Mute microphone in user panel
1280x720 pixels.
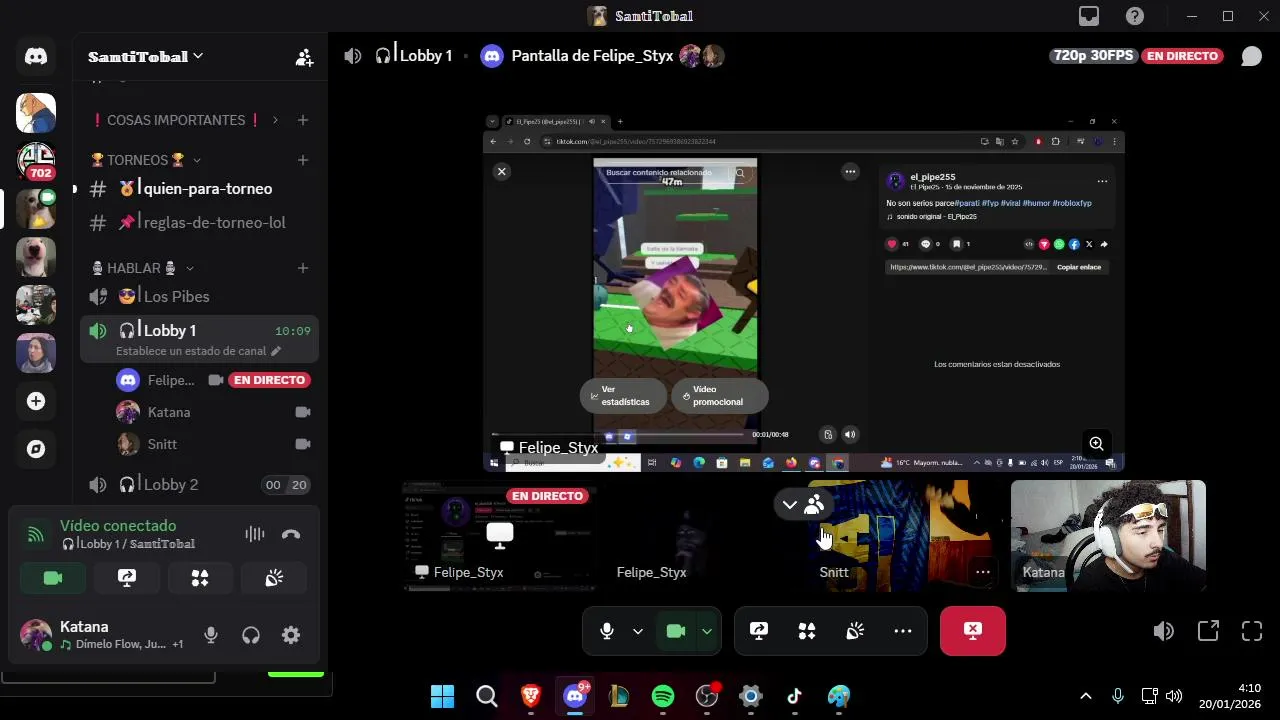[211, 635]
